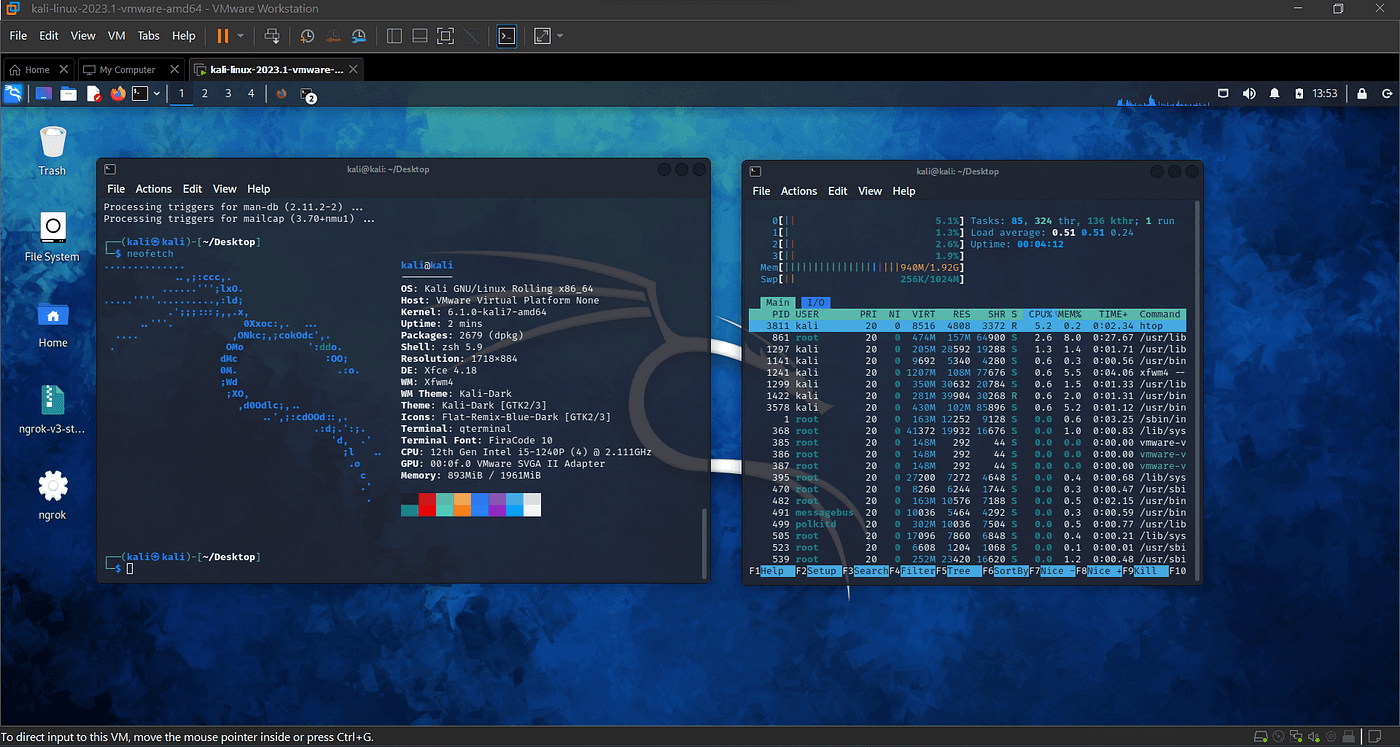Open the Snapshot Manager in VMware toolbar
Viewport: 1400px width, 747px height.
click(x=358, y=35)
